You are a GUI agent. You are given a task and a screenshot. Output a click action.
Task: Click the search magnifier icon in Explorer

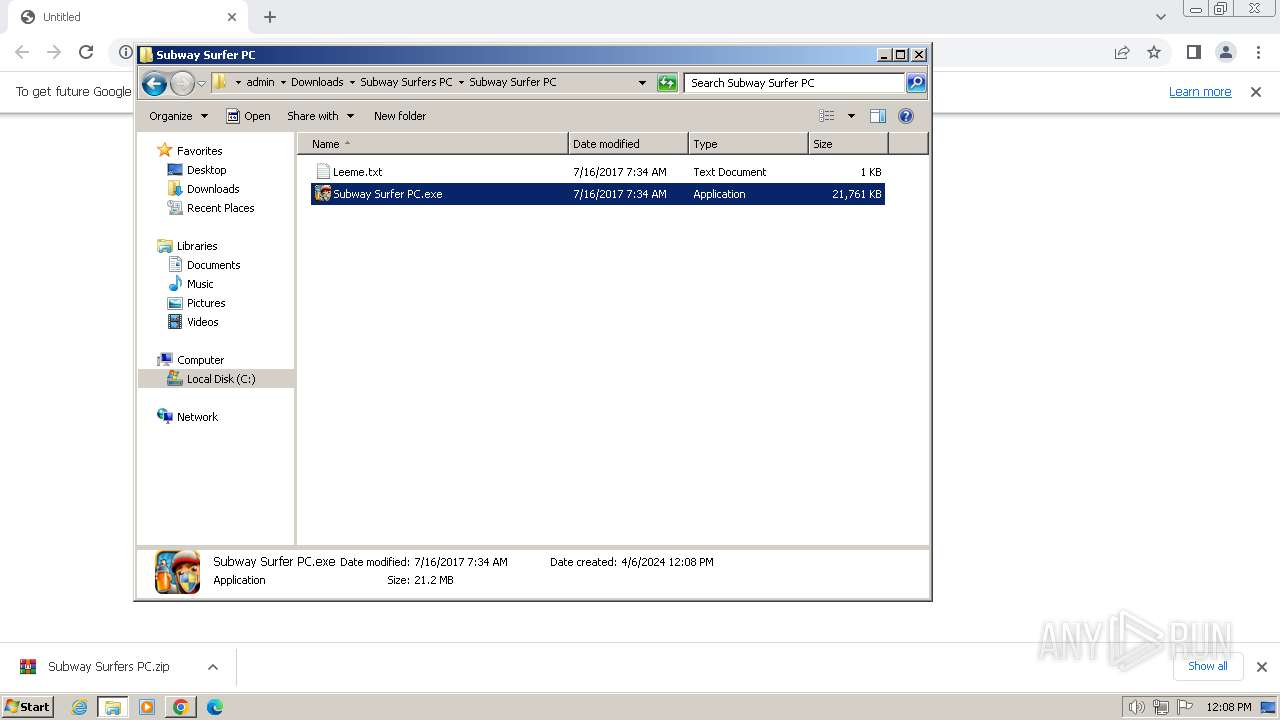(x=916, y=83)
